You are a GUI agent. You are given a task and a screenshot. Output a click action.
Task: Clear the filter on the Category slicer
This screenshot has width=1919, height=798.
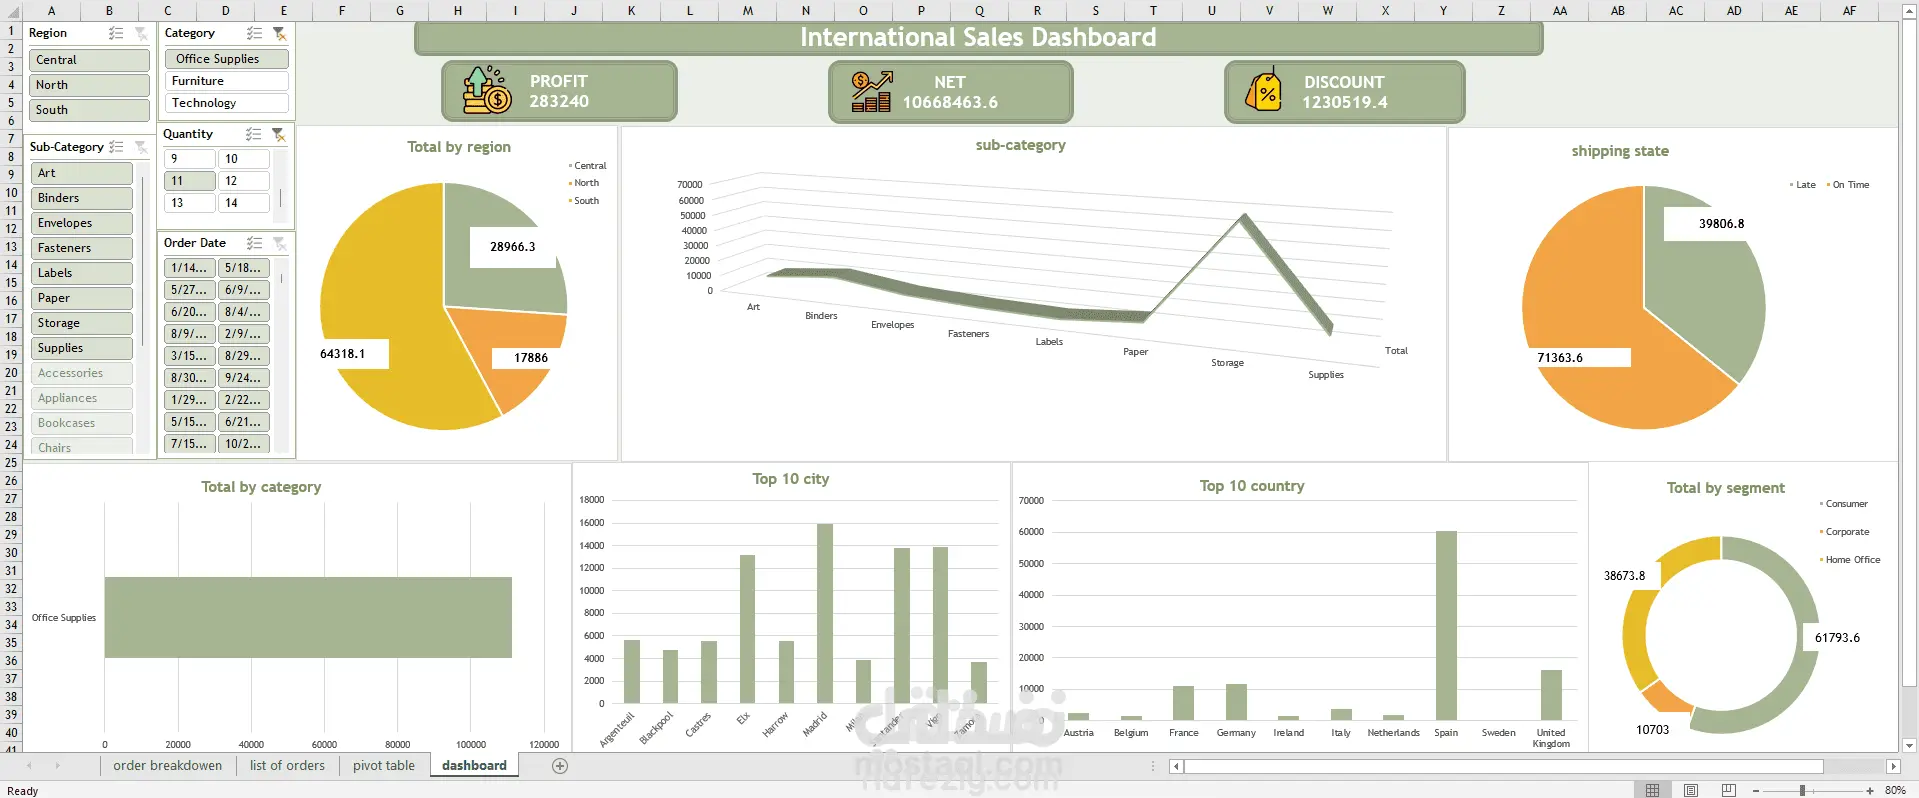[279, 33]
